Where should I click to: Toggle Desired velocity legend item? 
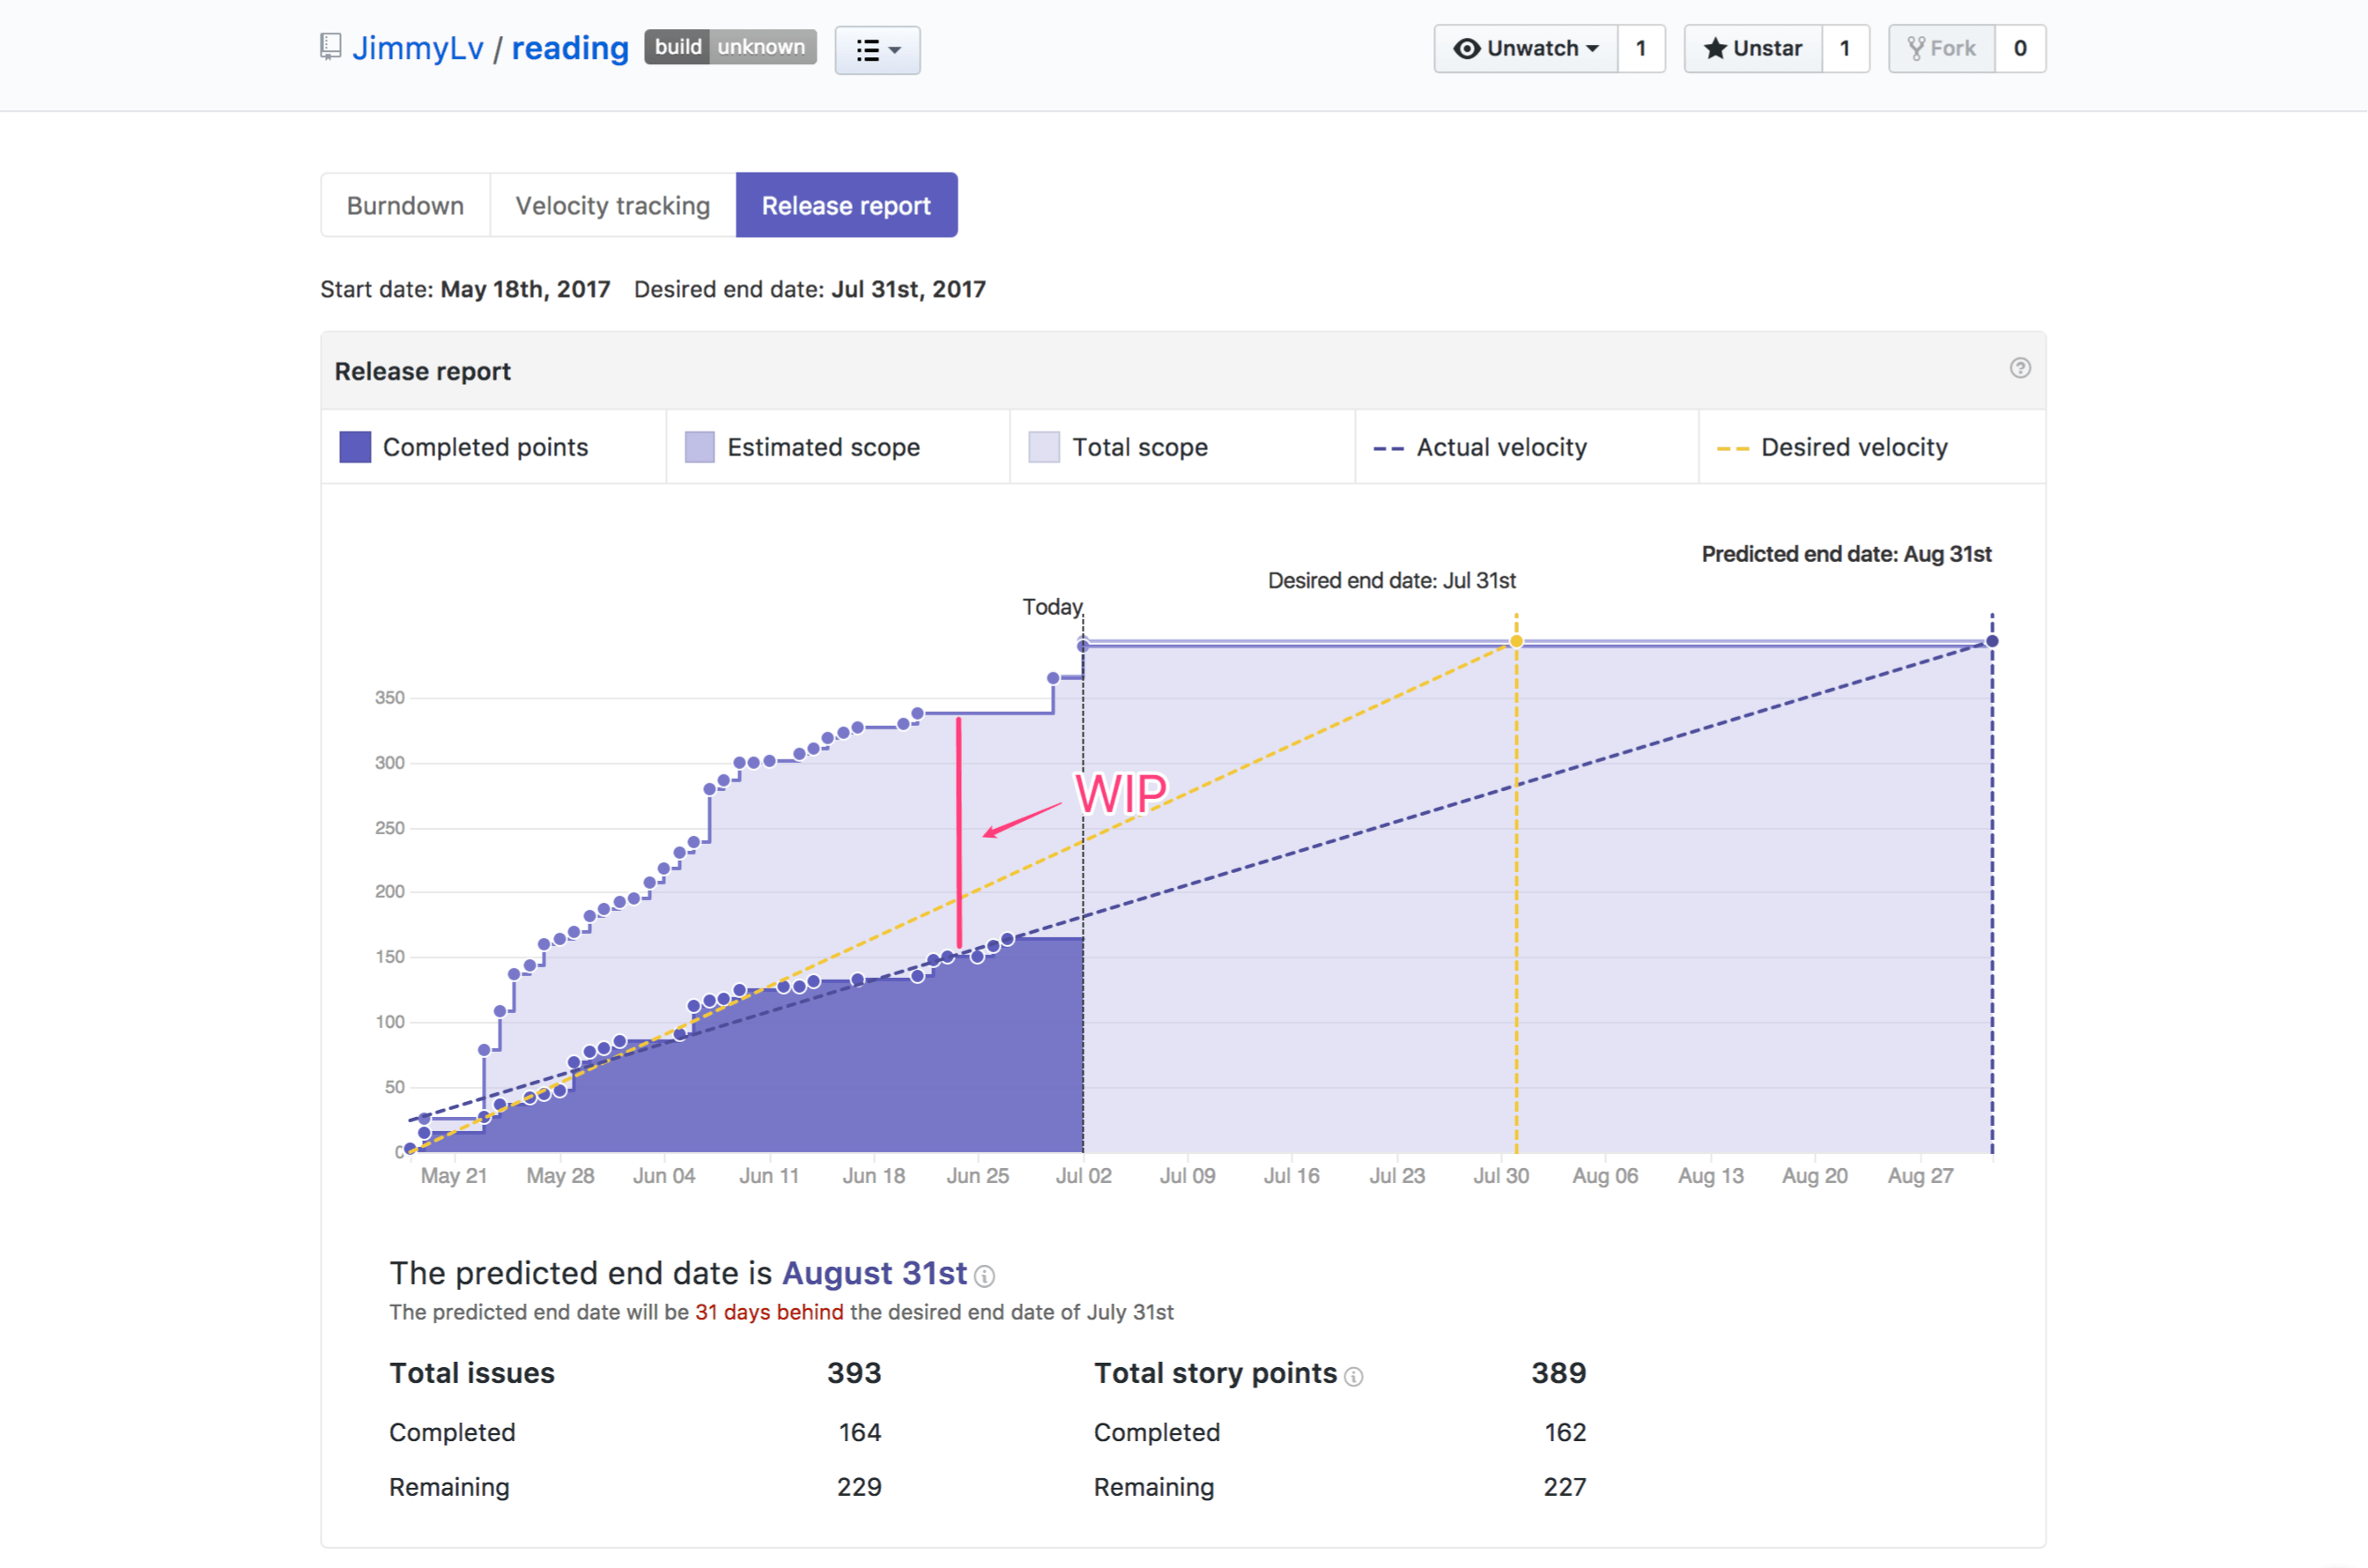pos(1853,447)
